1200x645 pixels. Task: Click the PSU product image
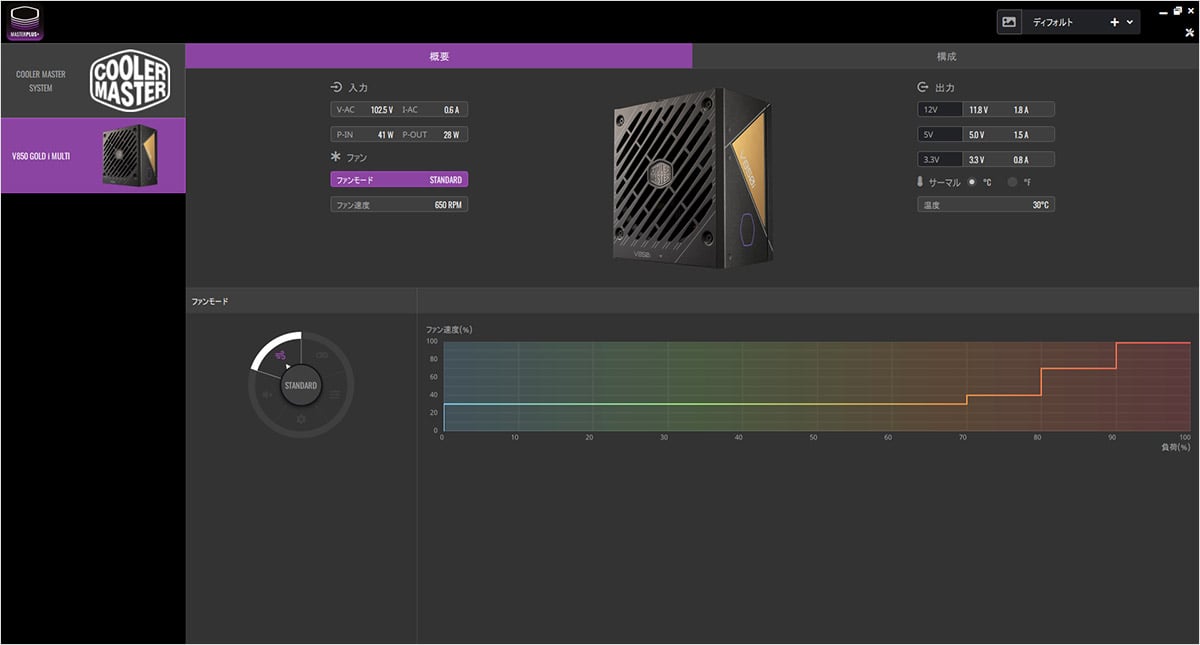point(692,178)
